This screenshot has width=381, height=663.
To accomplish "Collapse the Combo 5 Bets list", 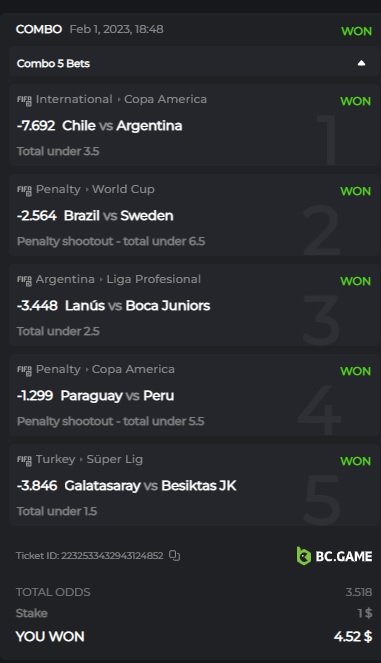I will pos(361,63).
